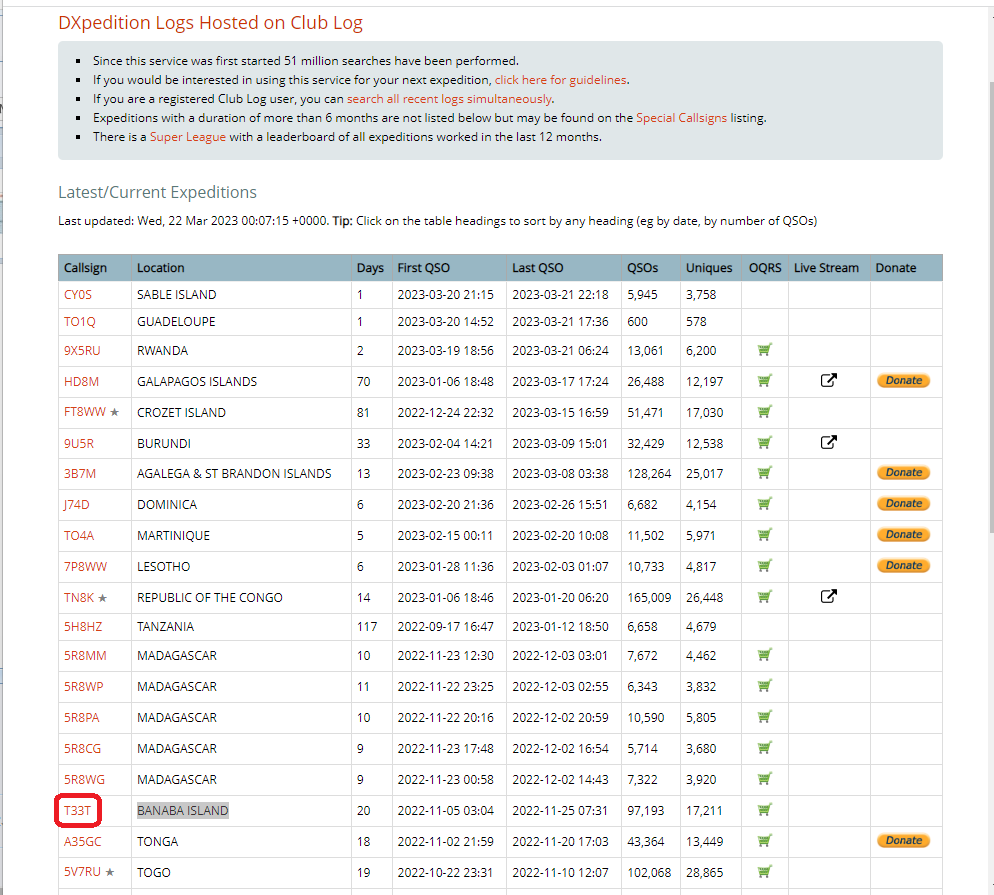
Task: Open the 9X5RU callsign log
Action: [82, 351]
